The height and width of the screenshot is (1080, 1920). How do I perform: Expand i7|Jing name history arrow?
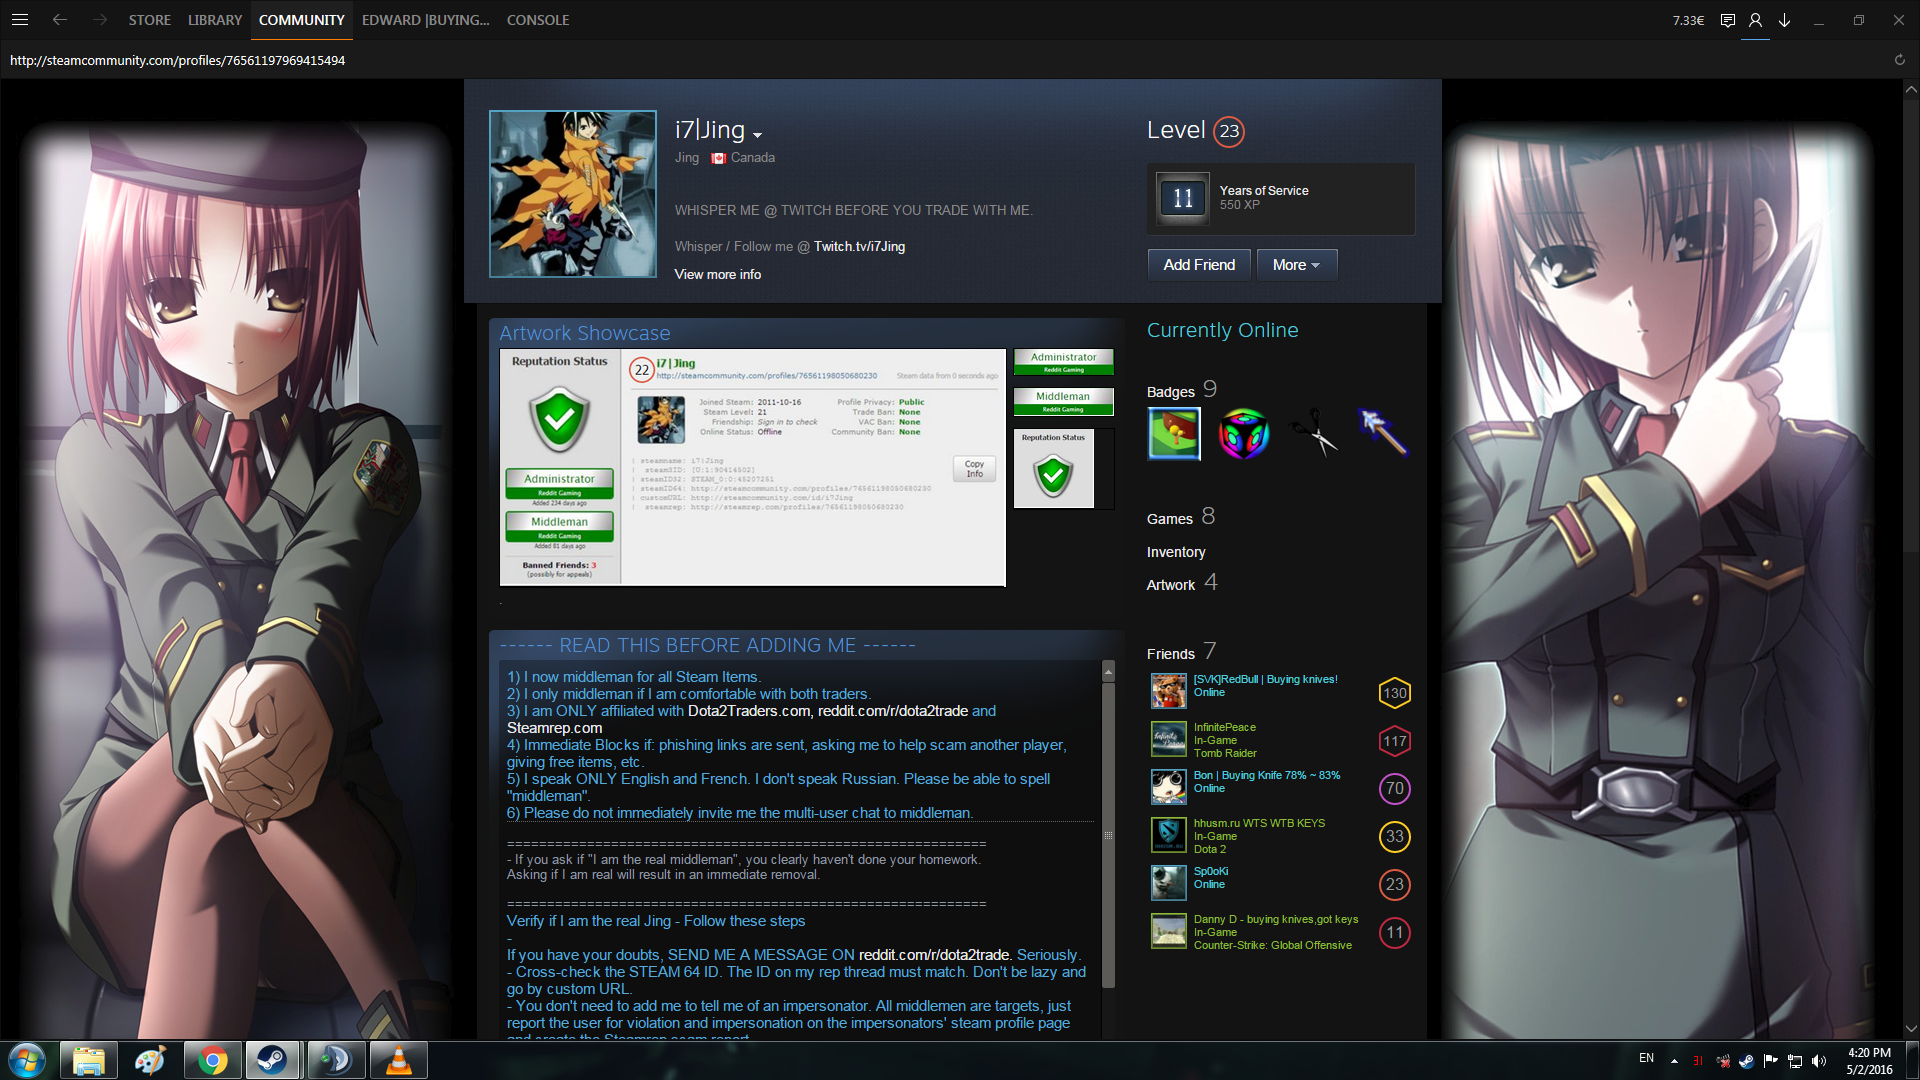click(758, 135)
